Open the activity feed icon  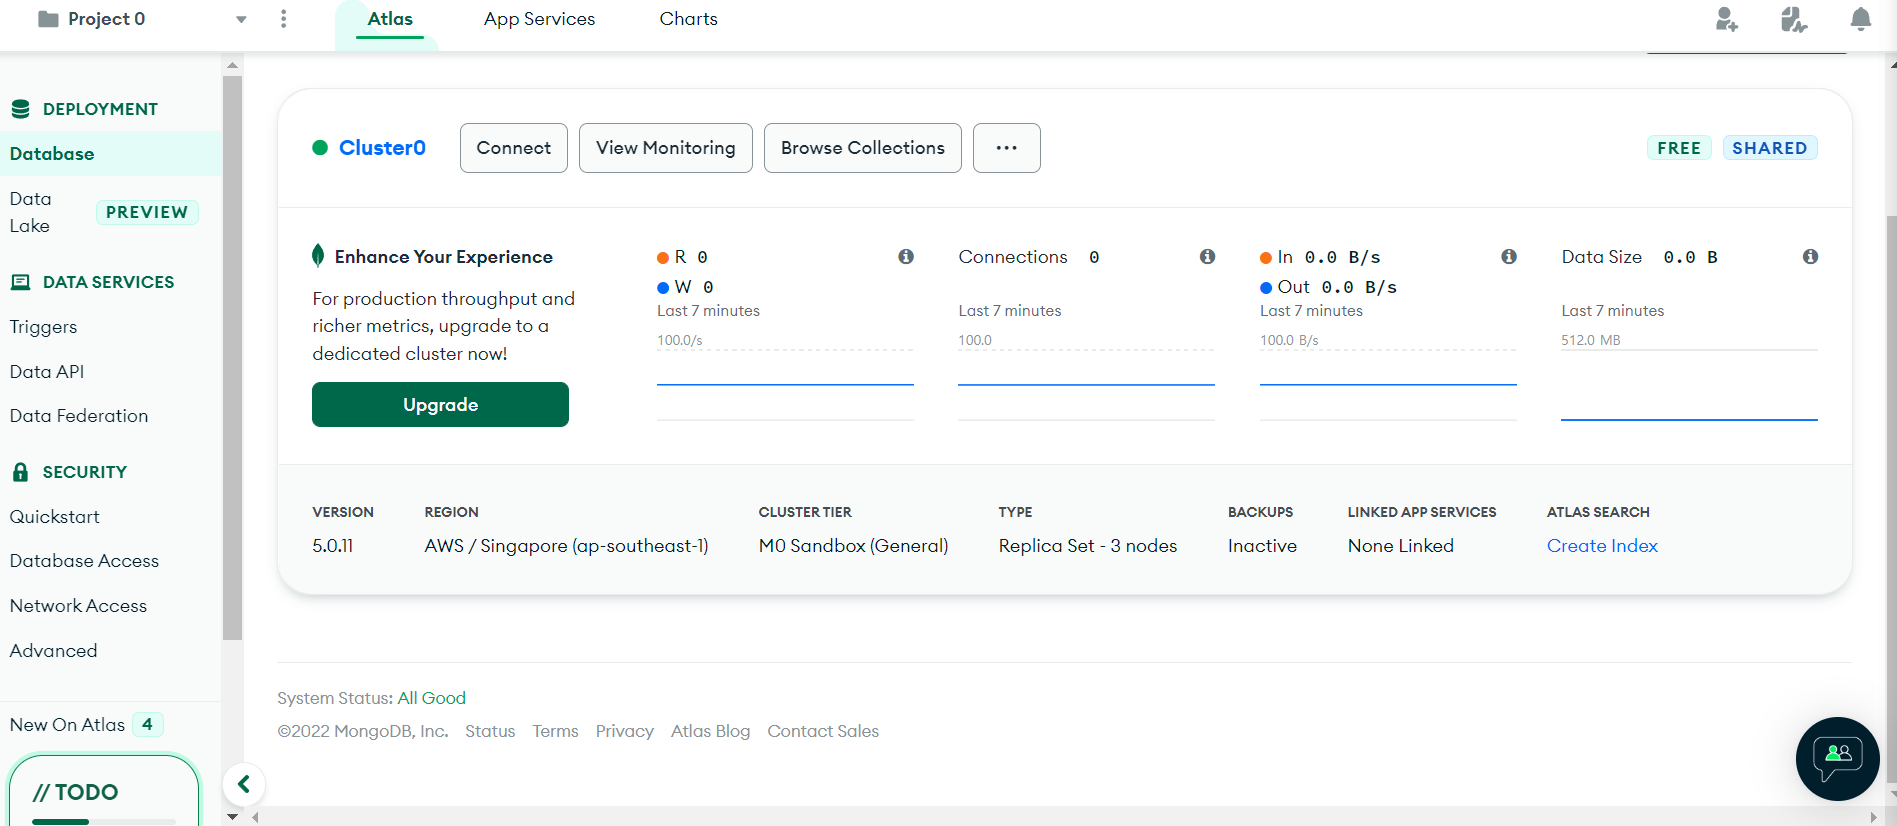[1794, 19]
